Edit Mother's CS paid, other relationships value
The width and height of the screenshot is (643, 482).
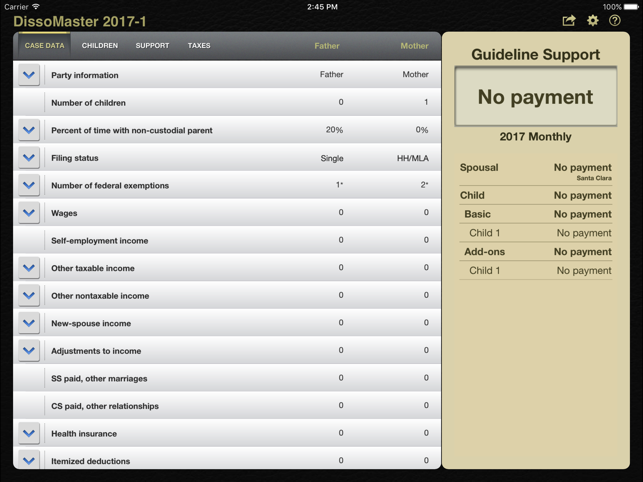[426, 405]
